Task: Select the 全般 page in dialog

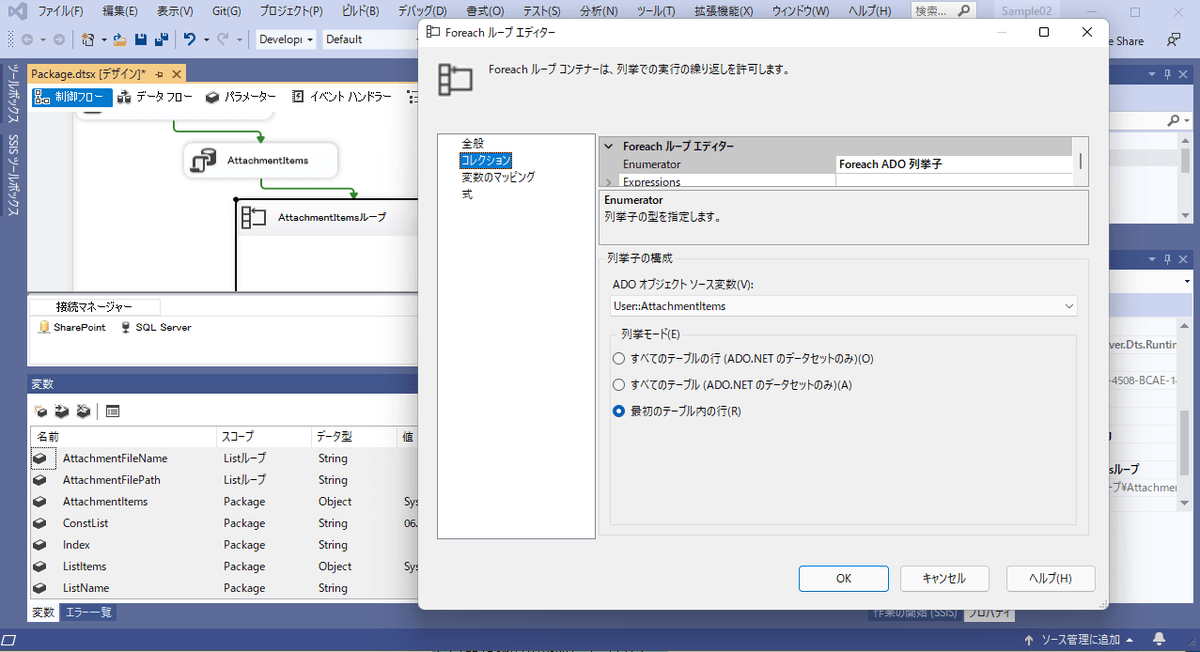Action: click(472, 143)
